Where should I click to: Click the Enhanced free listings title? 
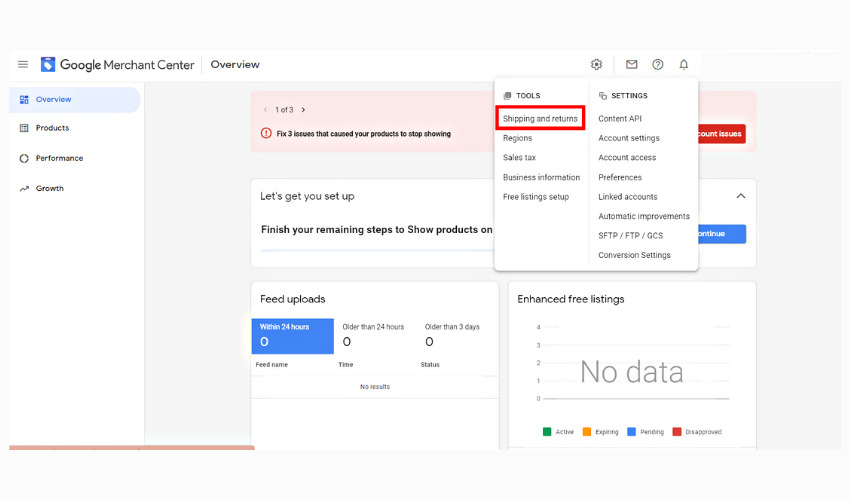571,299
